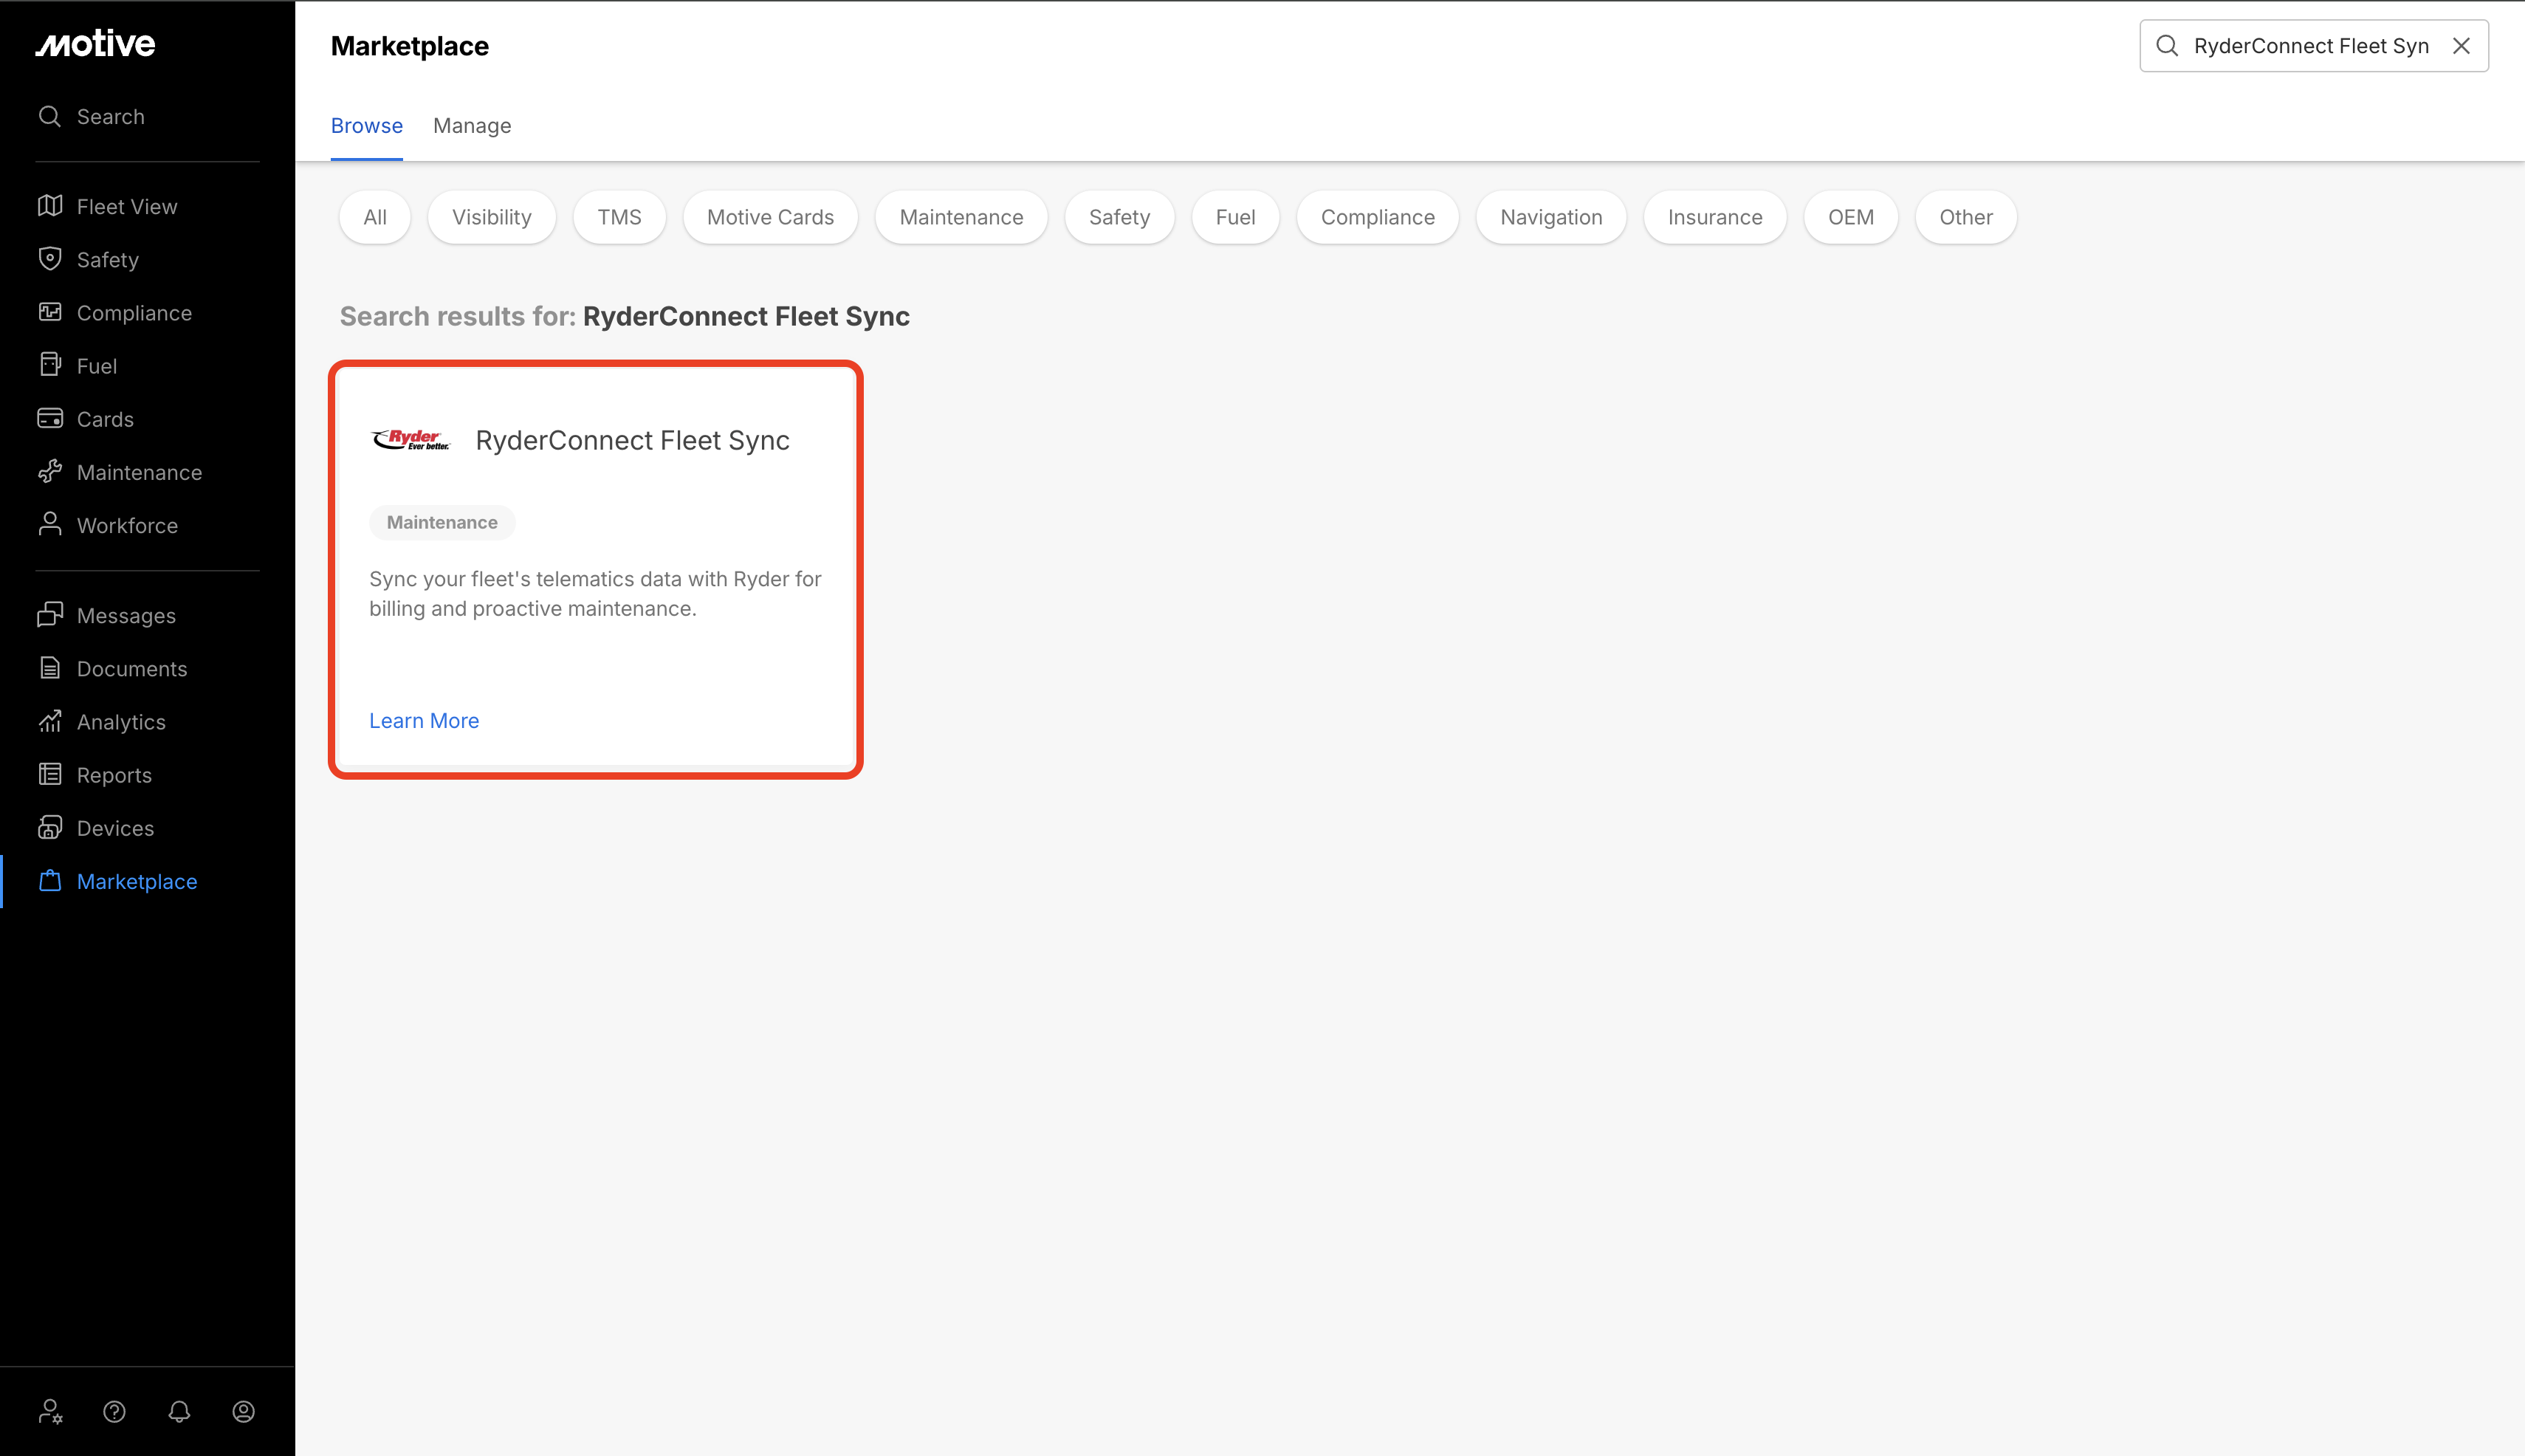Go to Cards via sidebar label
Screen dimensions: 2525x1456
click(x=105, y=418)
